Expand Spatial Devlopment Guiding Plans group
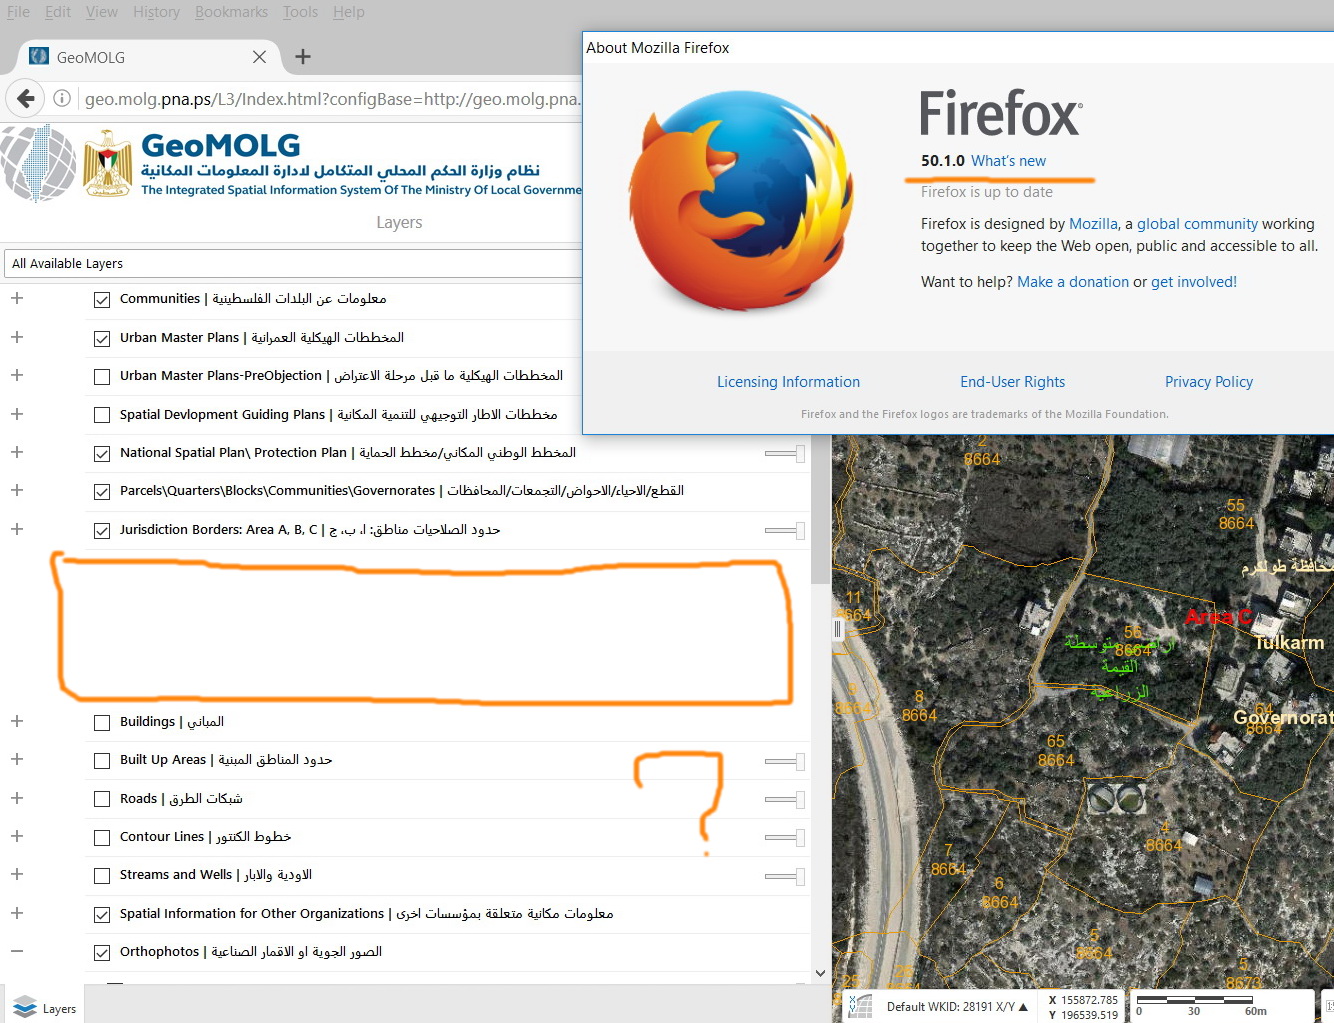 (x=17, y=414)
